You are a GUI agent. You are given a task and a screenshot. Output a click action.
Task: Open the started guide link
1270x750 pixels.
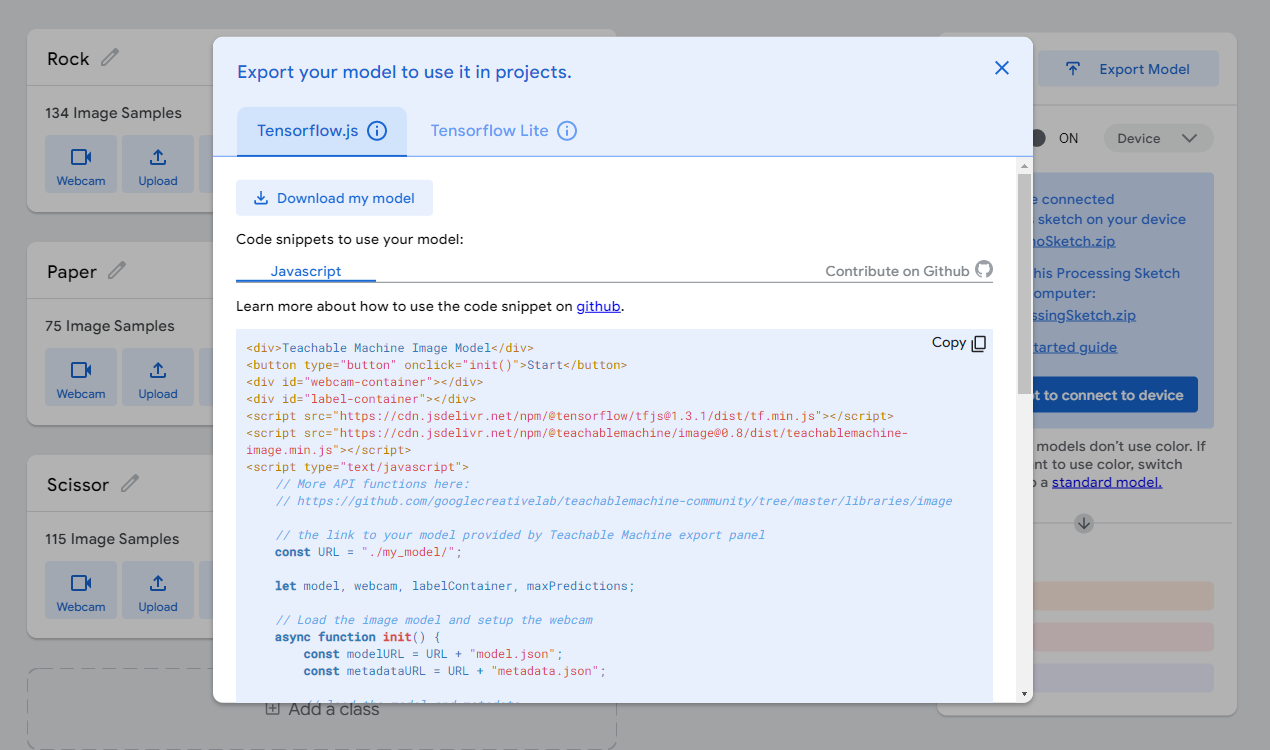pyautogui.click(x=1075, y=347)
